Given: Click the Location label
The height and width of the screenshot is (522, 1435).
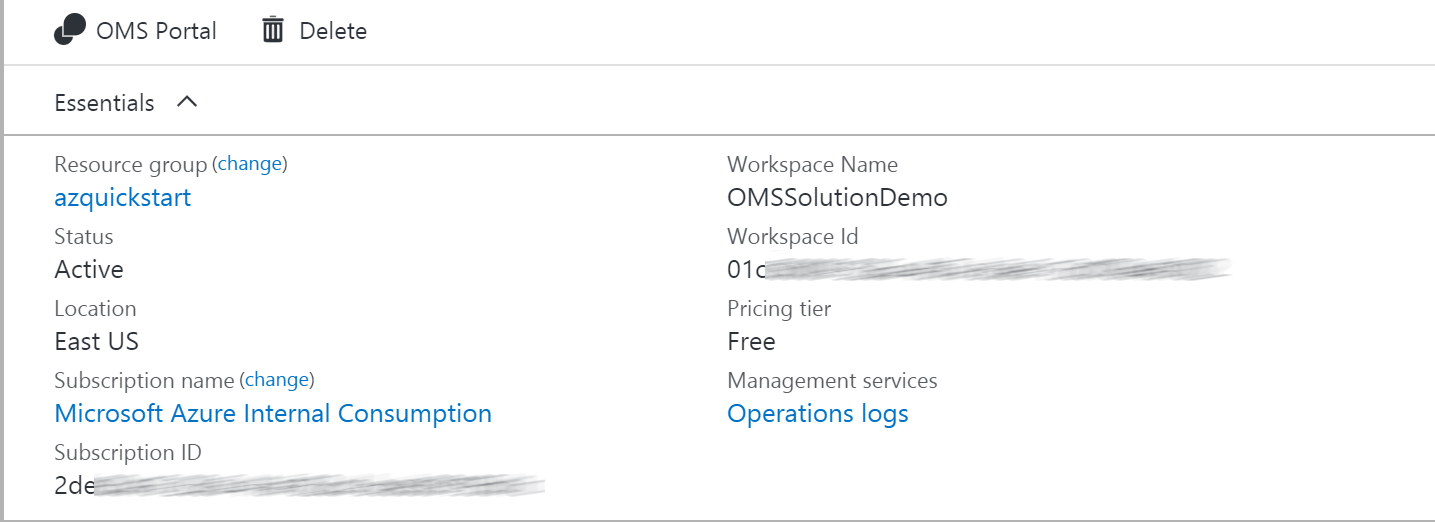Looking at the screenshot, I should pos(95,309).
